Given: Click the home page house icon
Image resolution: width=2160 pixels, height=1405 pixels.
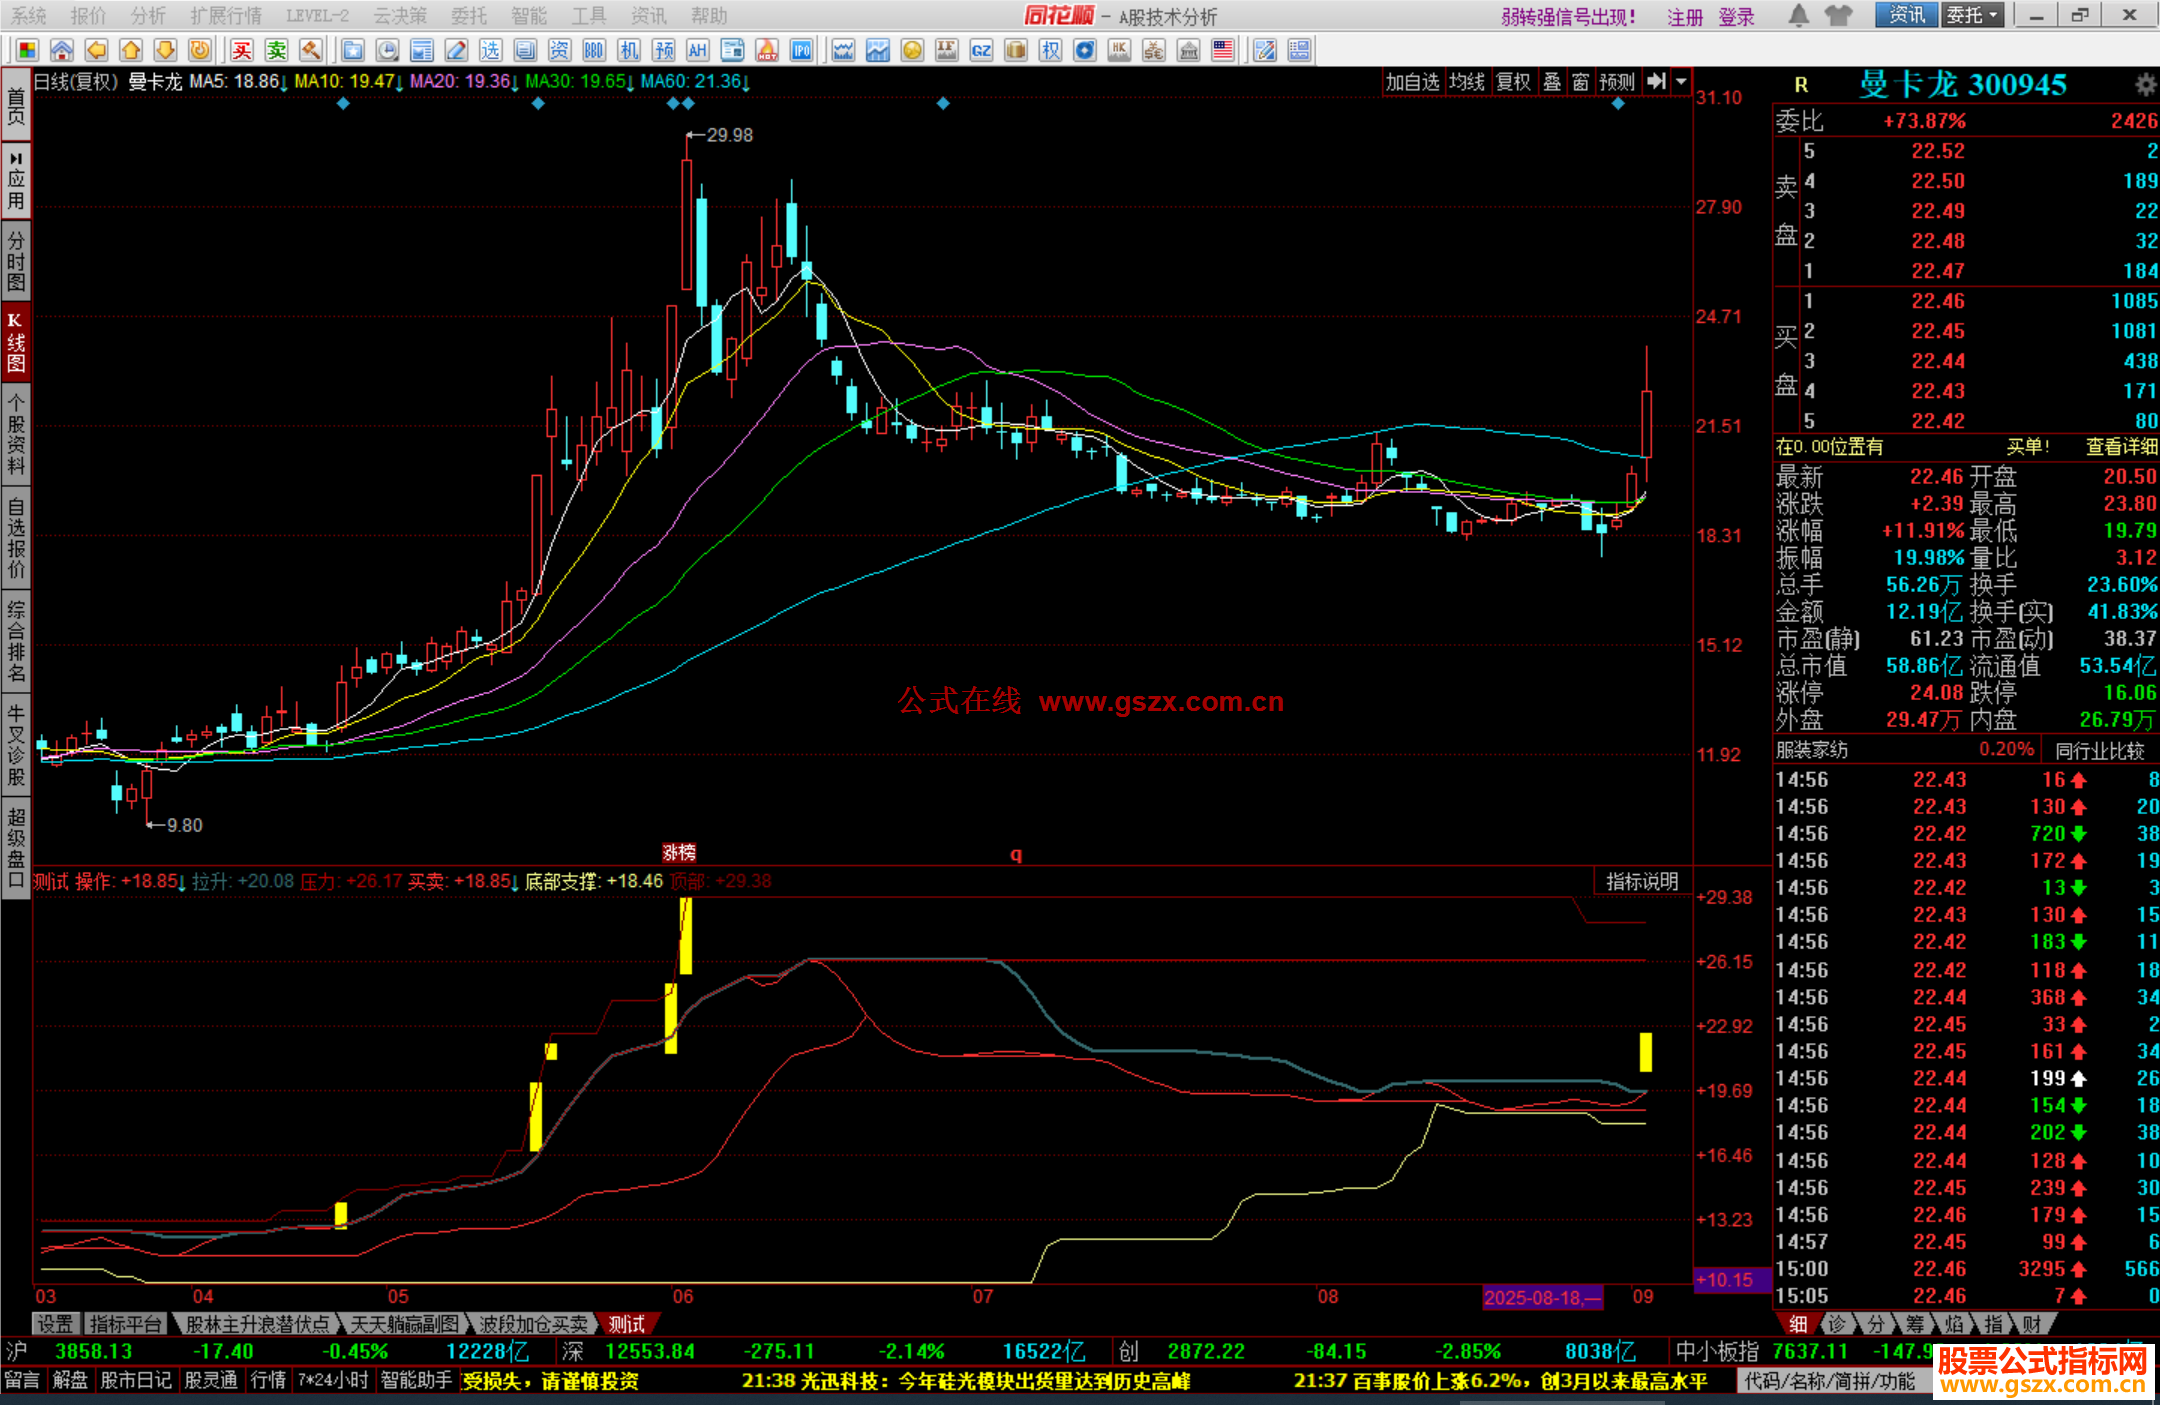Looking at the screenshot, I should pos(62,50).
